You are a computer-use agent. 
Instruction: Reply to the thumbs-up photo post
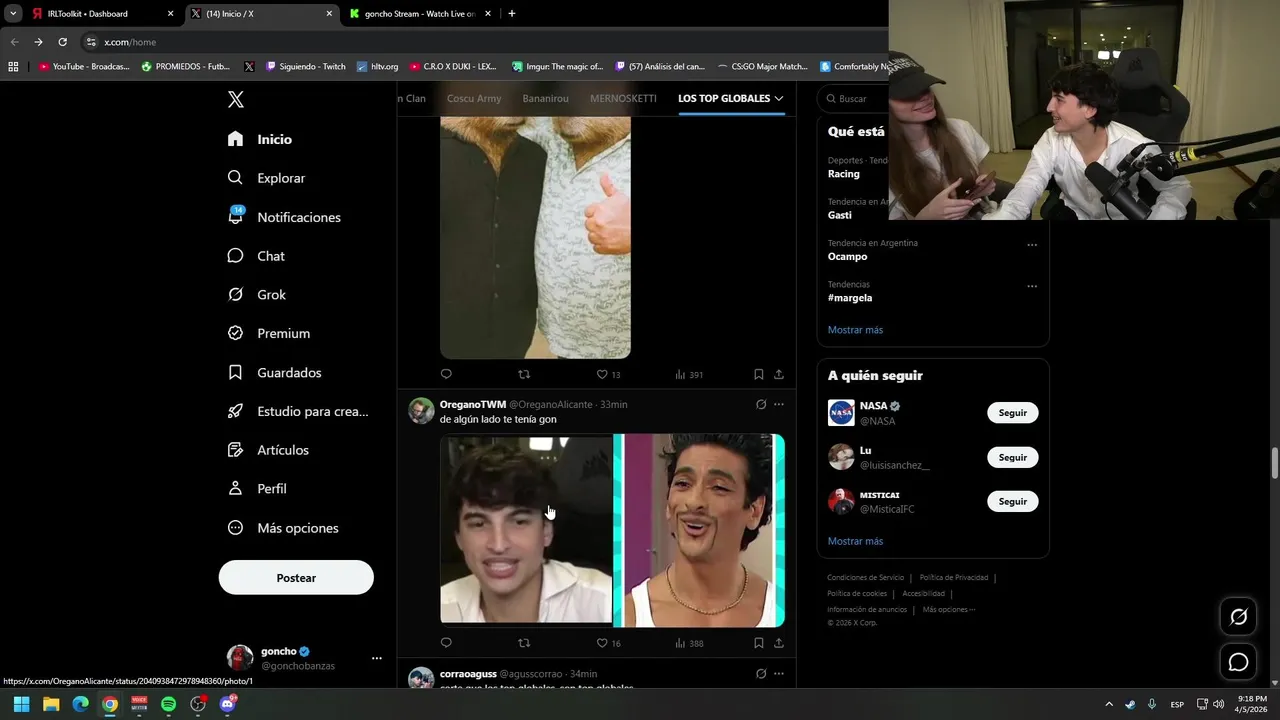pos(446,374)
